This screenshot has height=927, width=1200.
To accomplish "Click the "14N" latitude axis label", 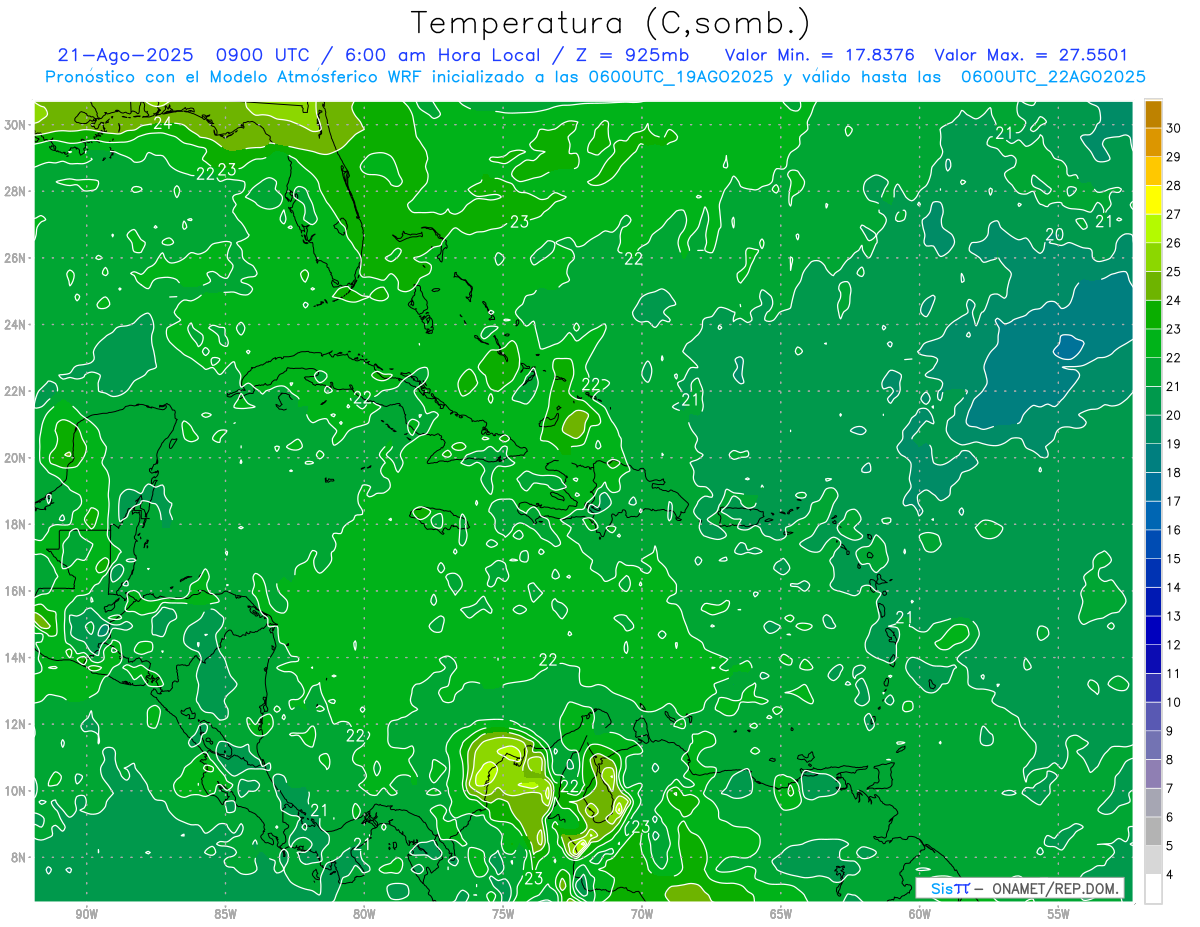I will (x=15, y=658).
